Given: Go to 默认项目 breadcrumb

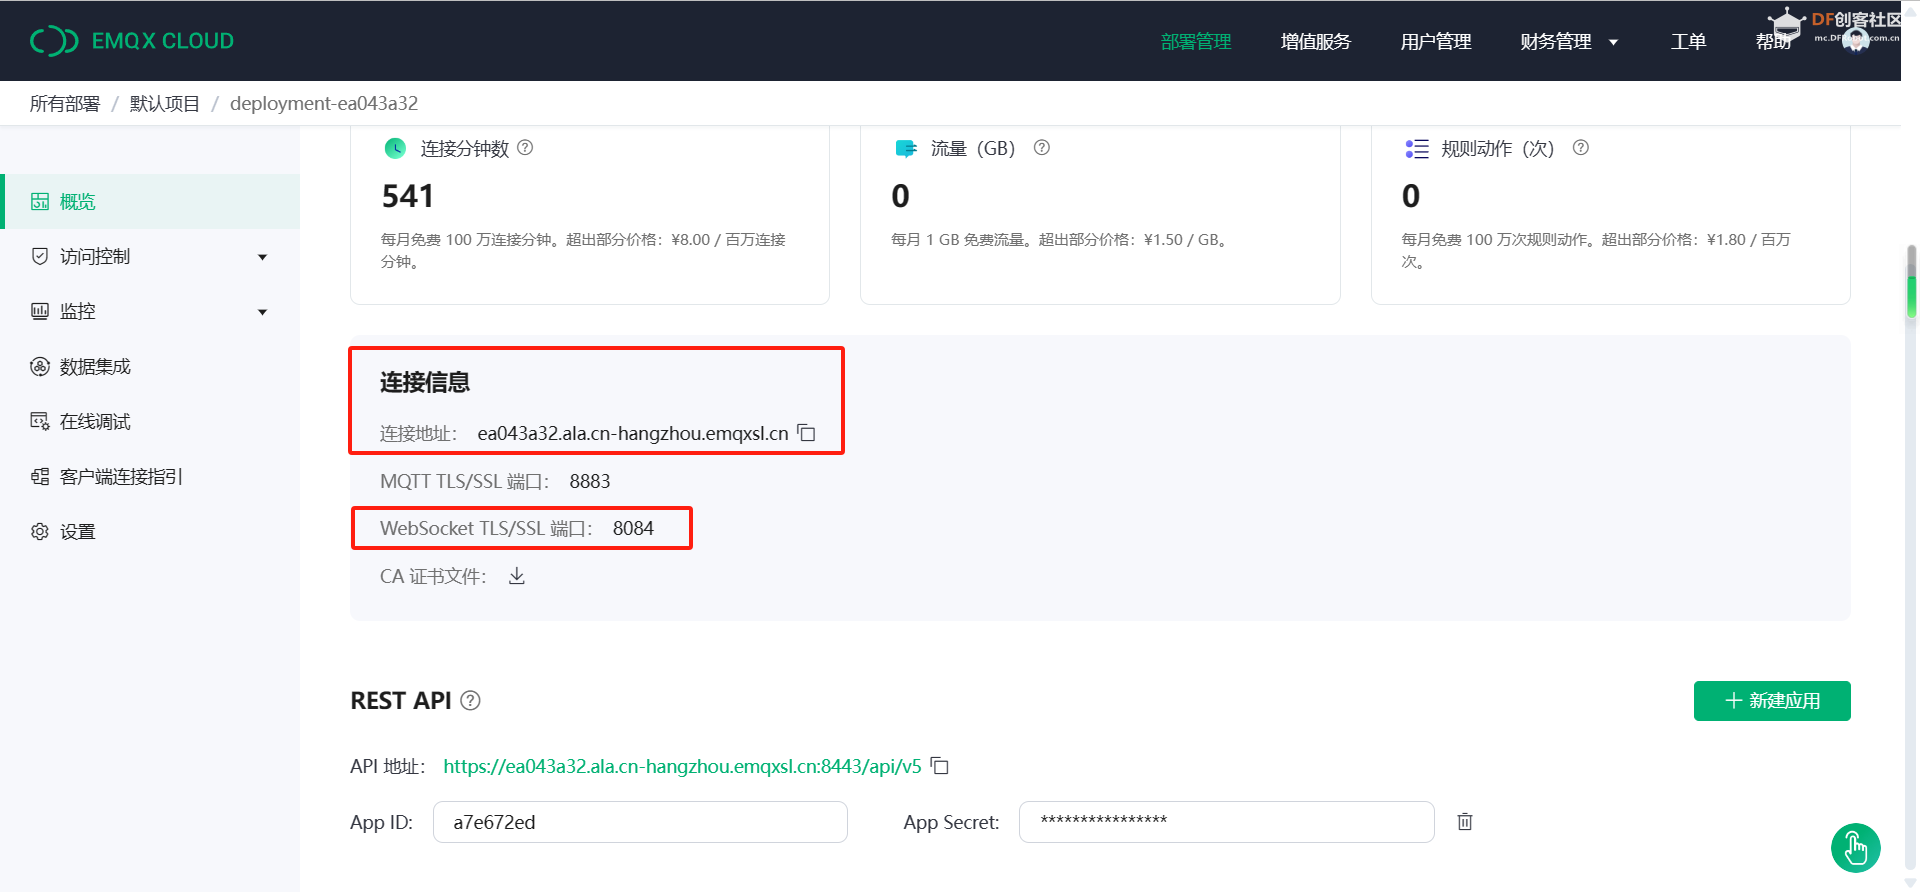Looking at the screenshot, I should tap(165, 104).
